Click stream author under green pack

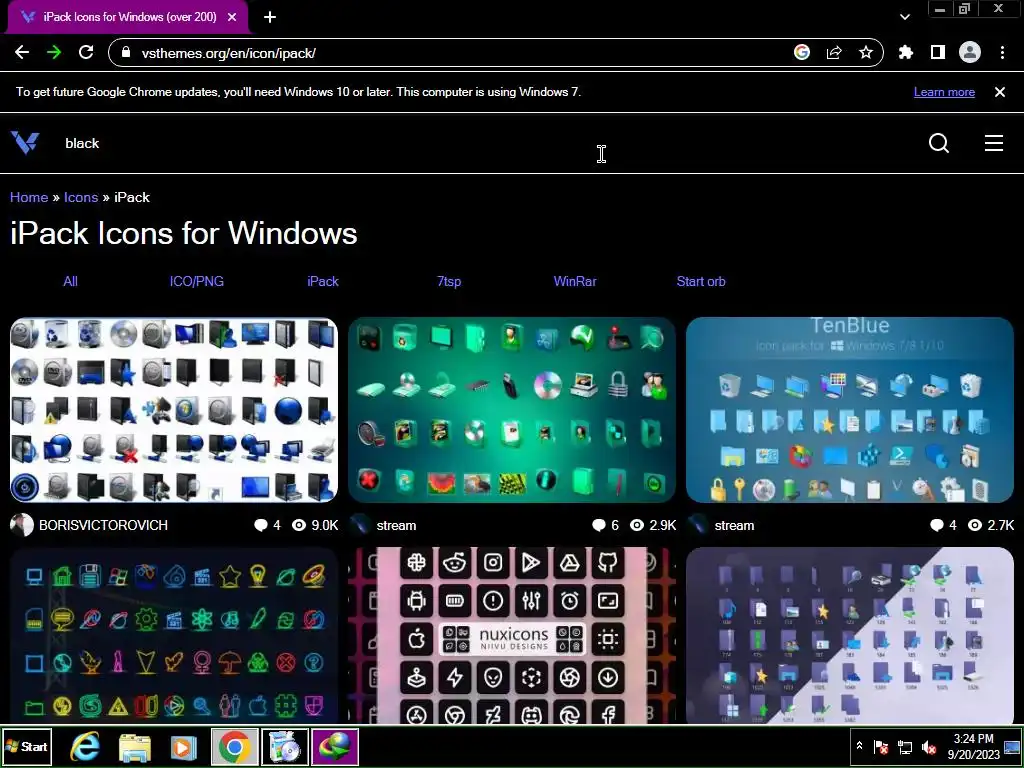[x=396, y=525]
